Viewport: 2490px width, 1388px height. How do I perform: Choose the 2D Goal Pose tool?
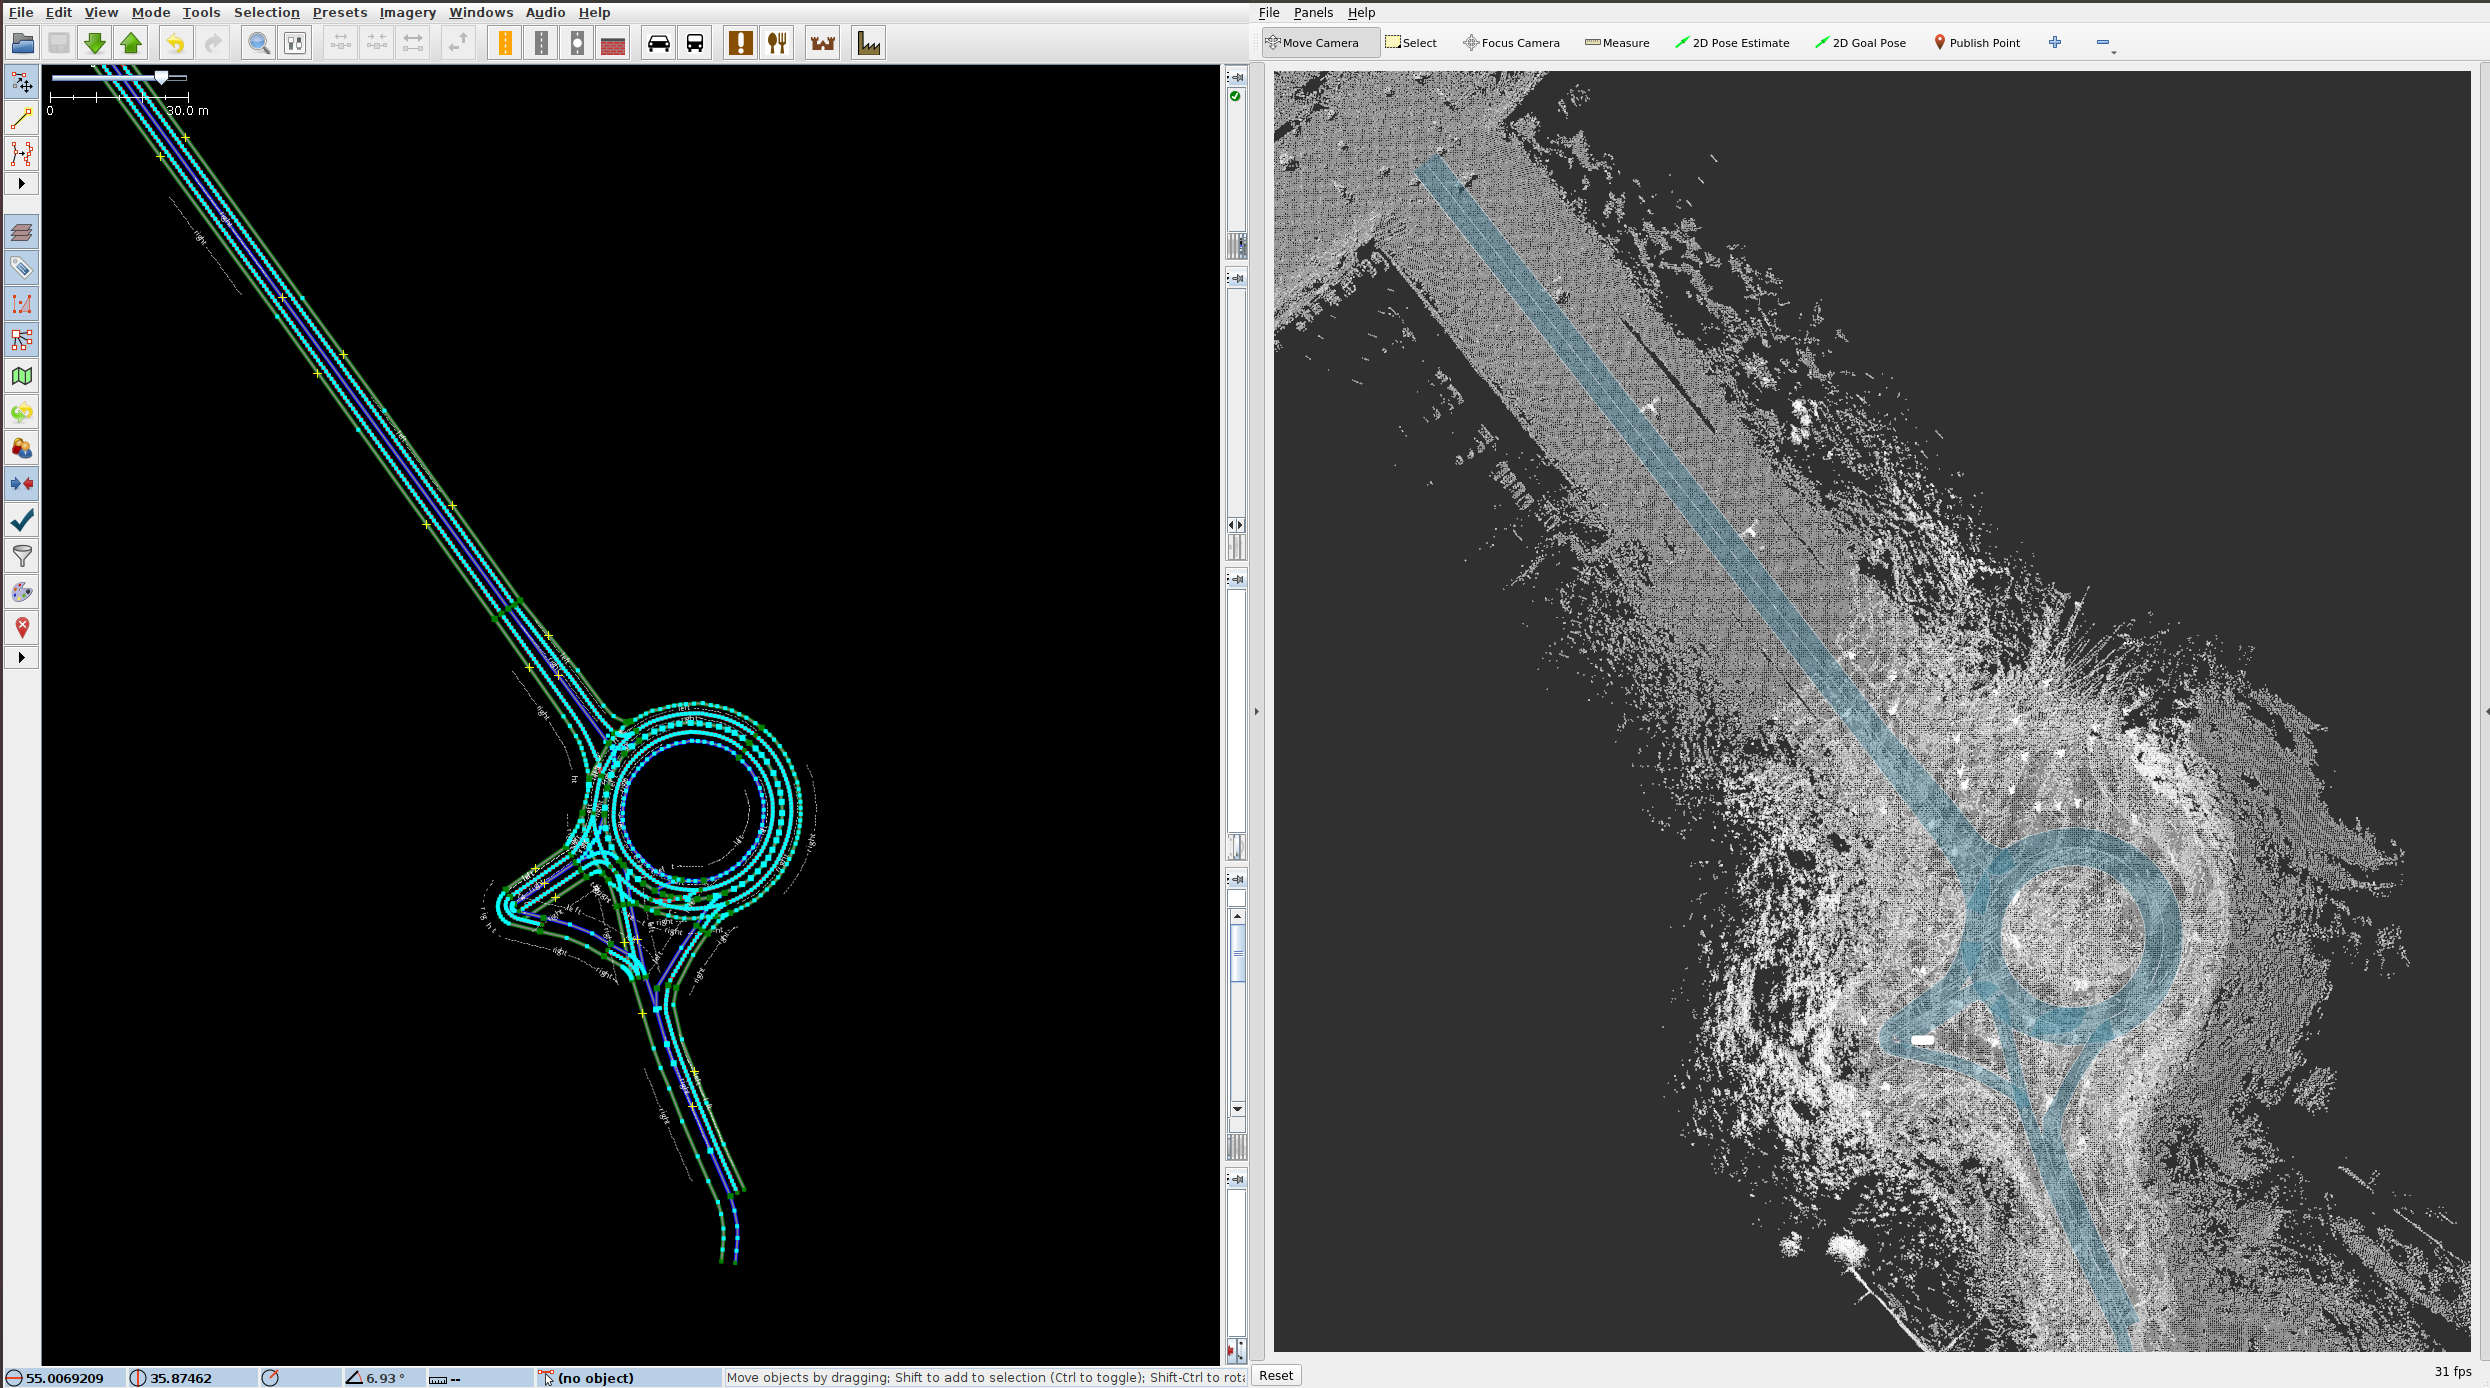coord(1860,43)
